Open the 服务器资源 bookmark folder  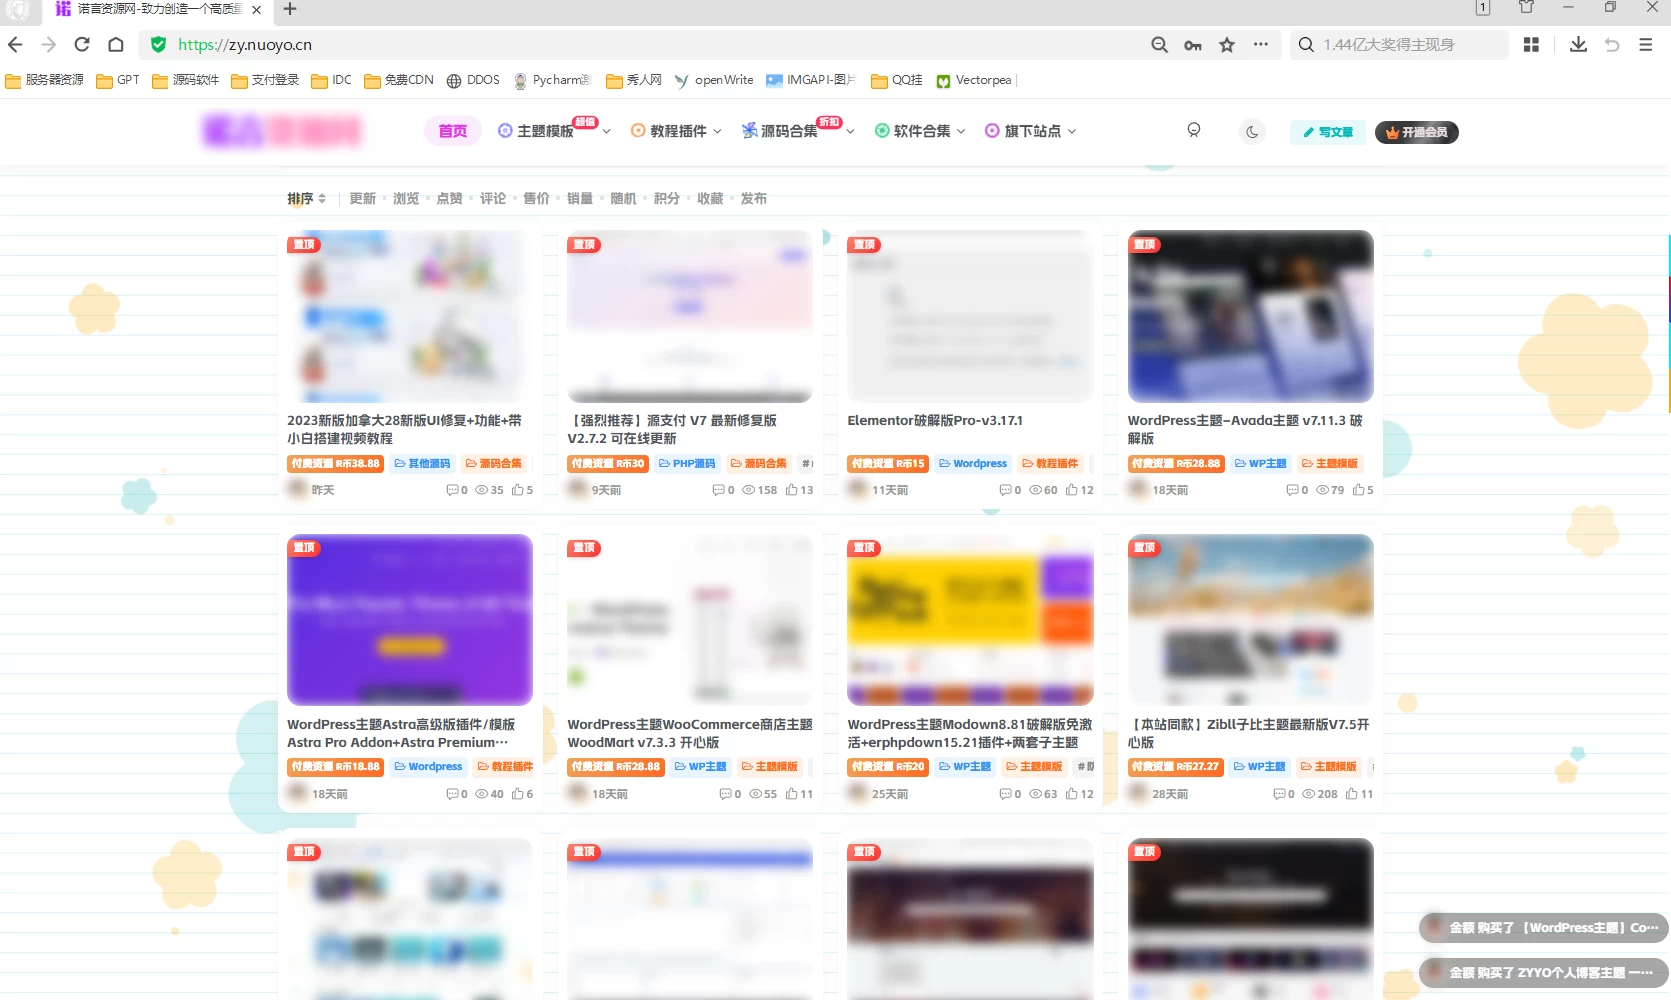click(45, 80)
